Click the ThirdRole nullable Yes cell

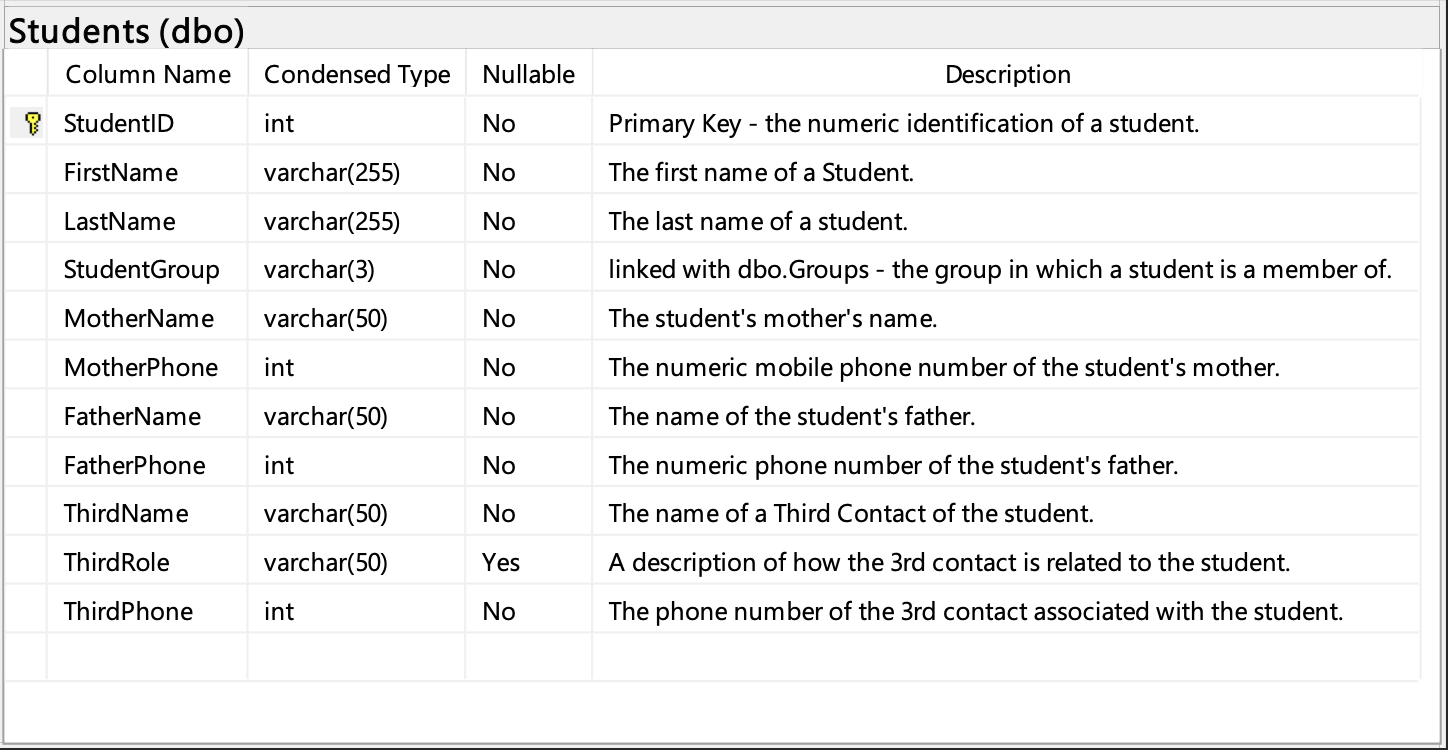point(501,563)
